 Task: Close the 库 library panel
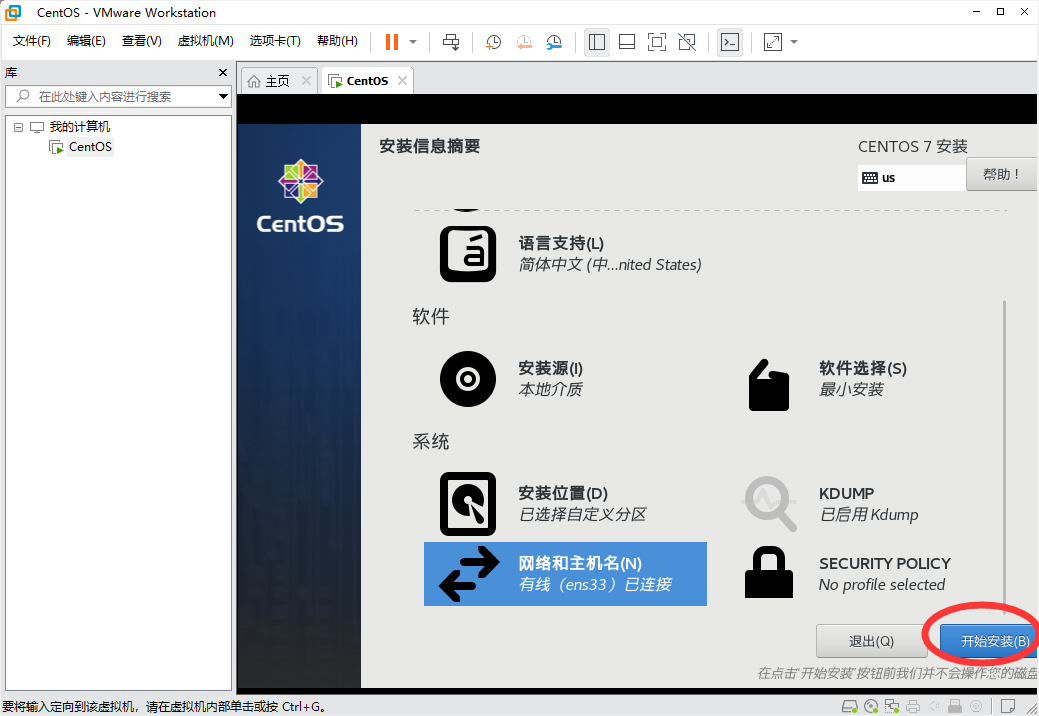pyautogui.click(x=223, y=72)
